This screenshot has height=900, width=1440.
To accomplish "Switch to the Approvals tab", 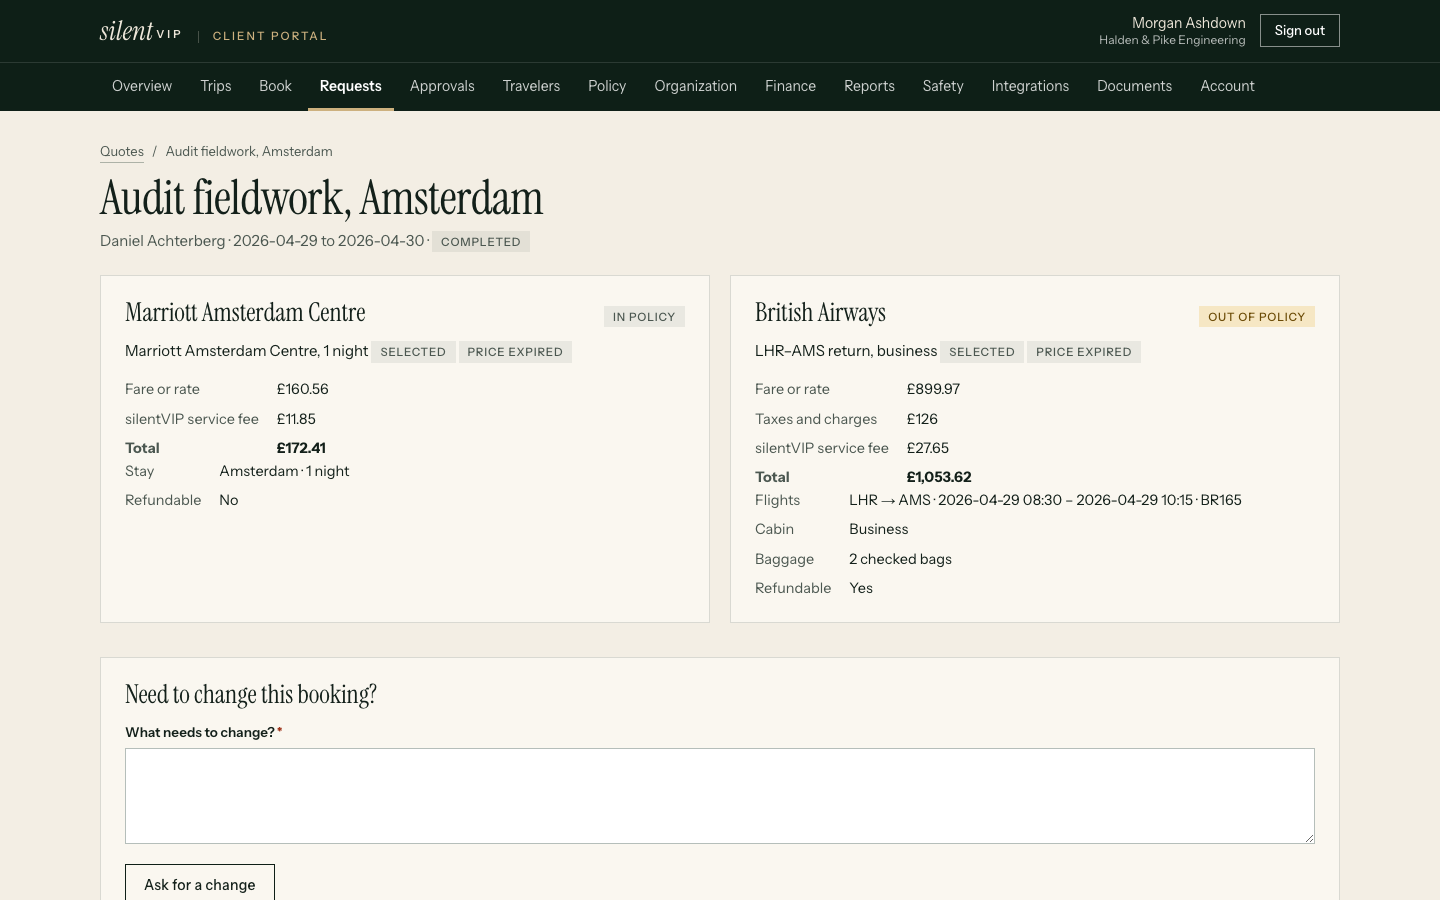I will (442, 86).
